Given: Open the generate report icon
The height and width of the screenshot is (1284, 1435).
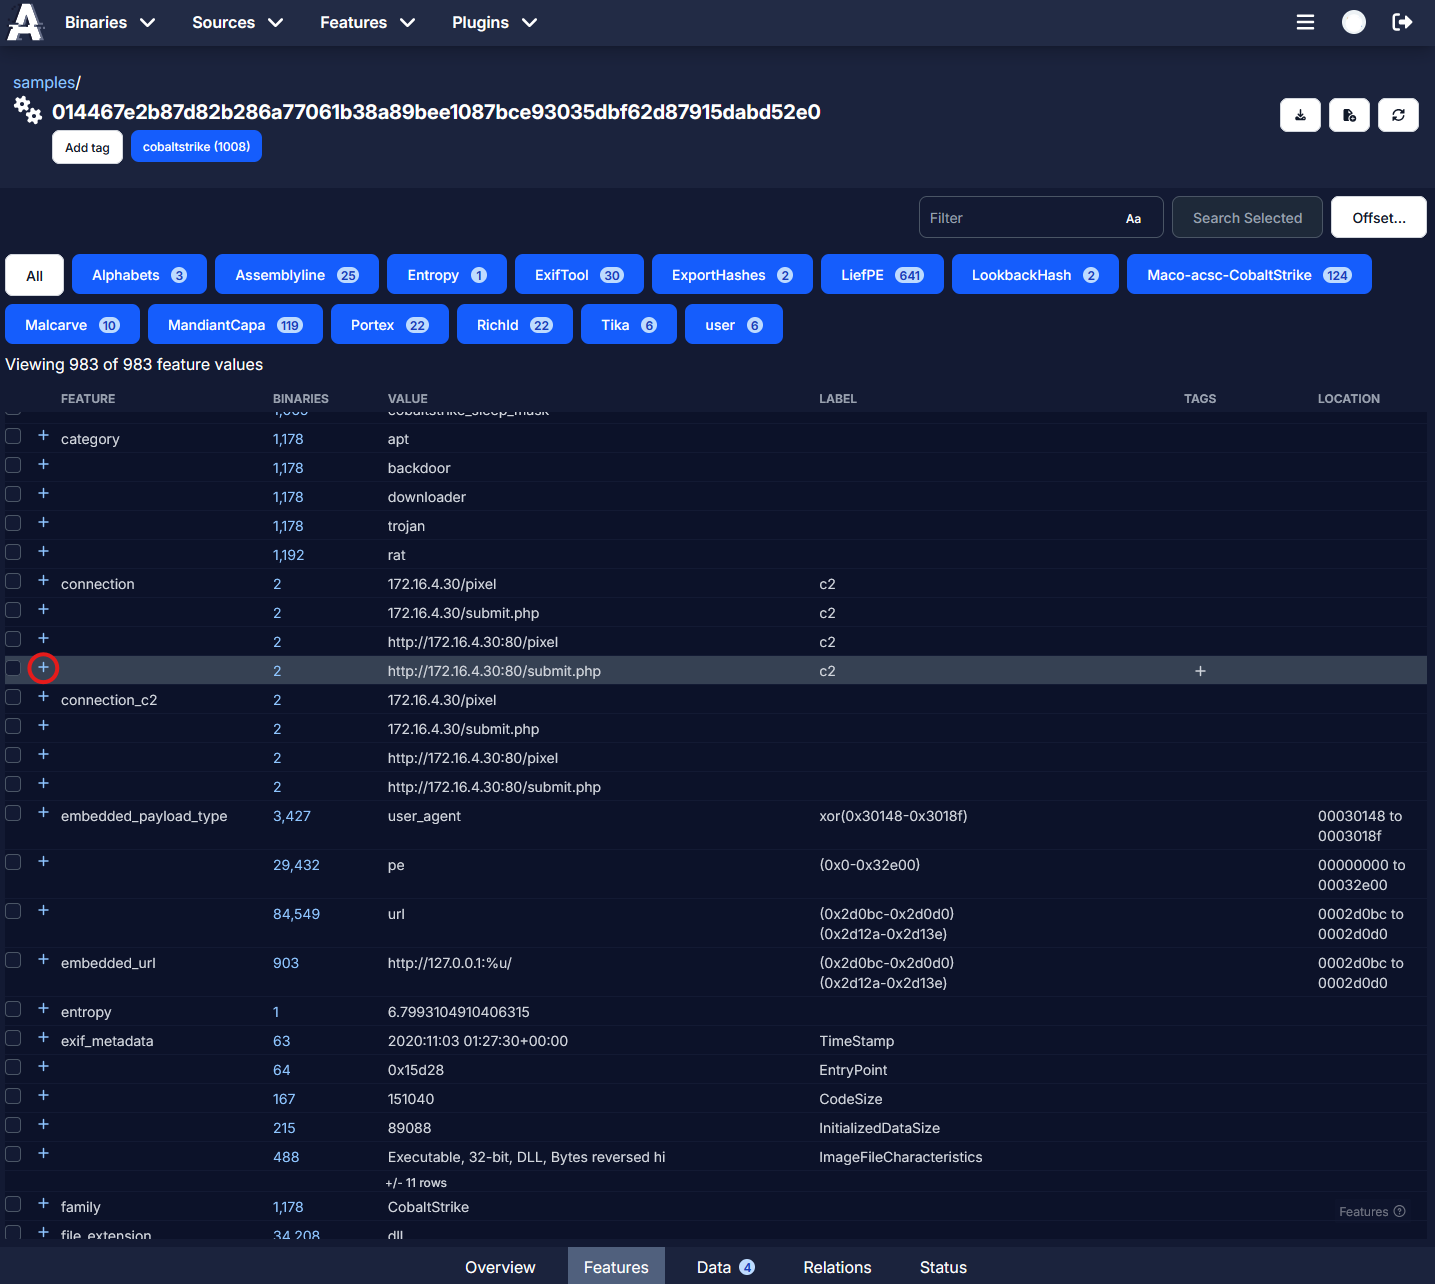Looking at the screenshot, I should click(x=1349, y=115).
